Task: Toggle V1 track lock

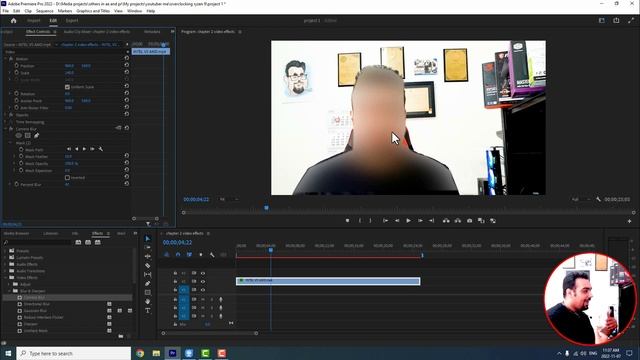Action: [x=175, y=290]
